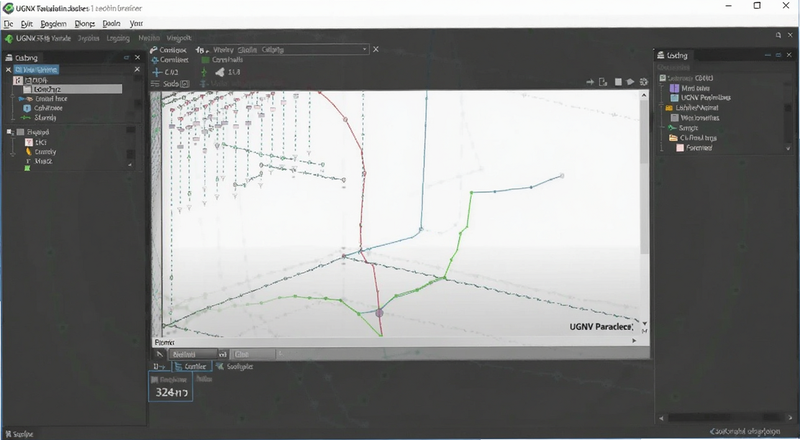The height and width of the screenshot is (440, 800).
Task: Click the green square toolbar icon
Action: click(x=205, y=60)
